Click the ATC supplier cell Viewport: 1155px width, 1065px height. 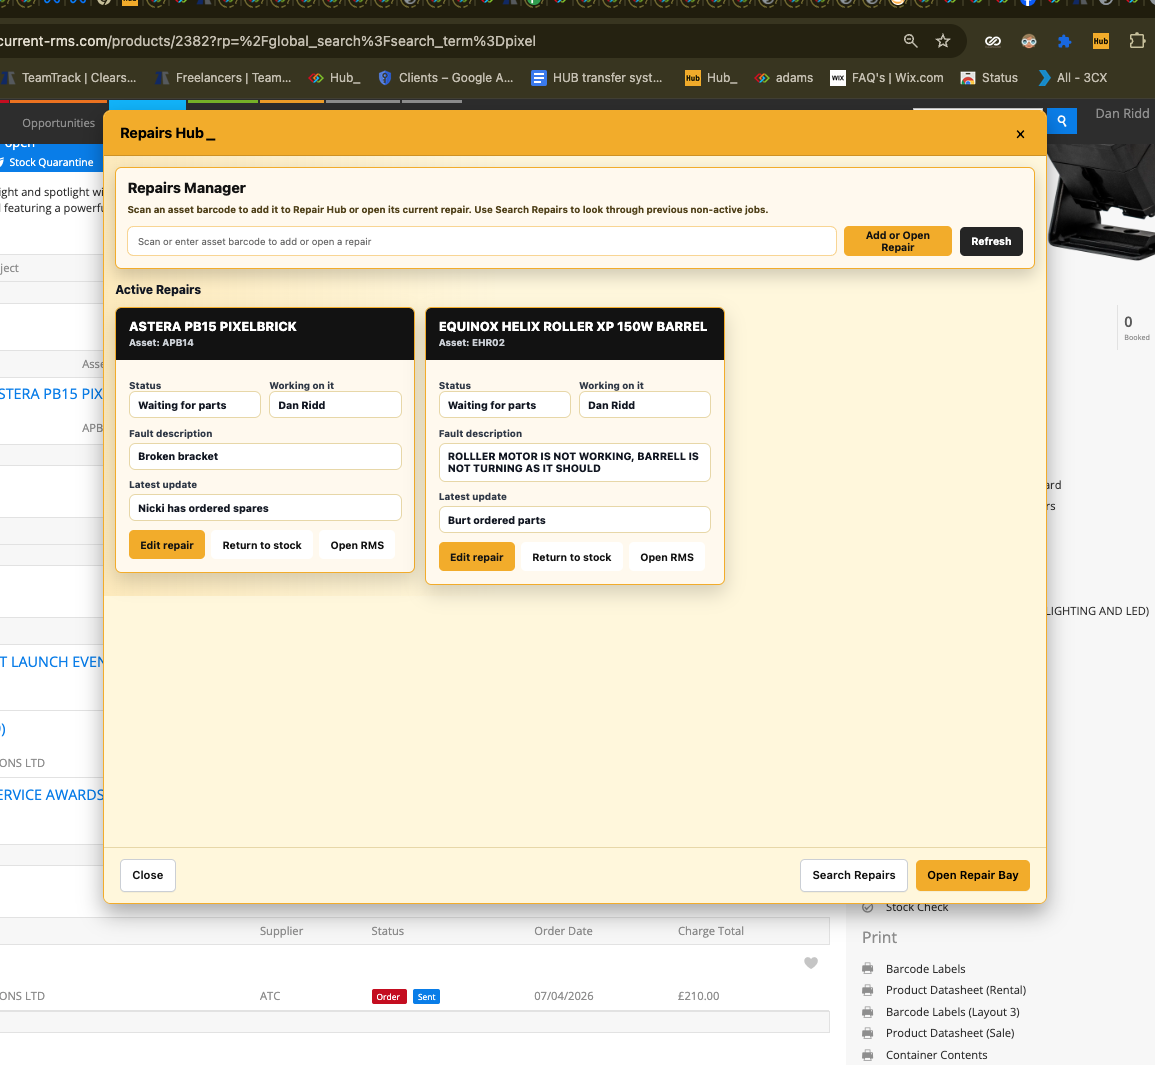270,997
